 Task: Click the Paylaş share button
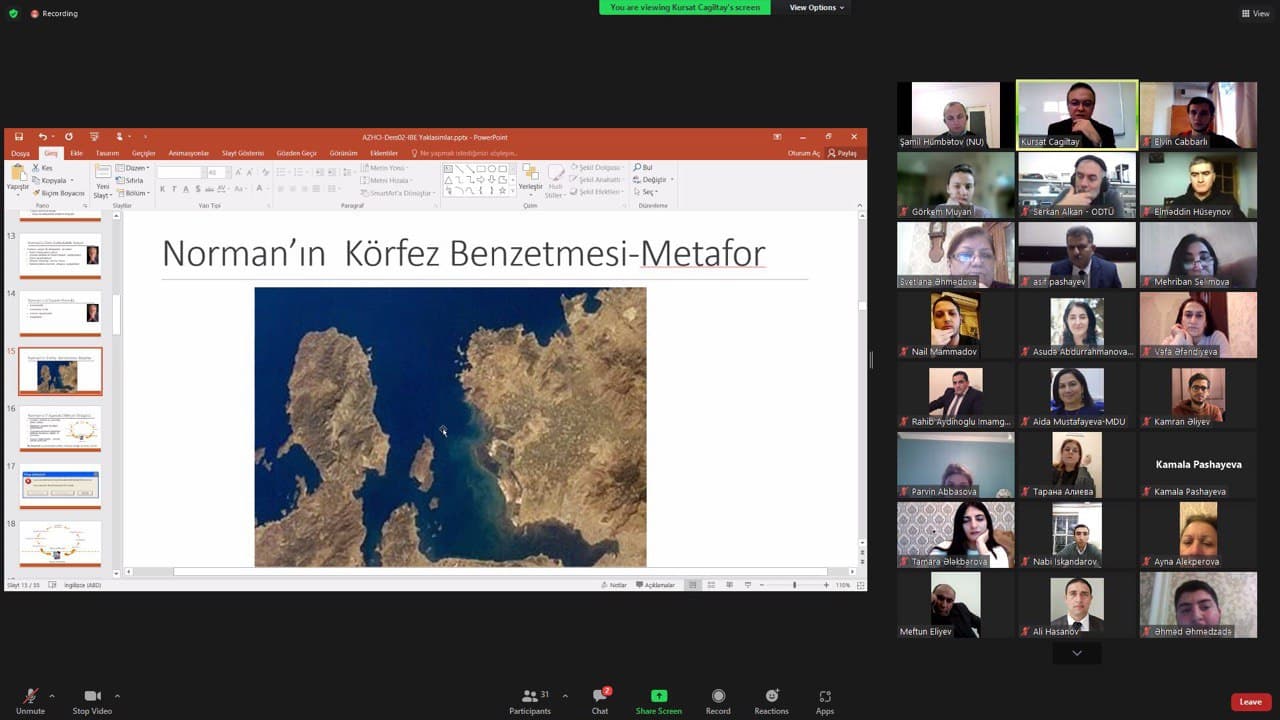pos(843,153)
